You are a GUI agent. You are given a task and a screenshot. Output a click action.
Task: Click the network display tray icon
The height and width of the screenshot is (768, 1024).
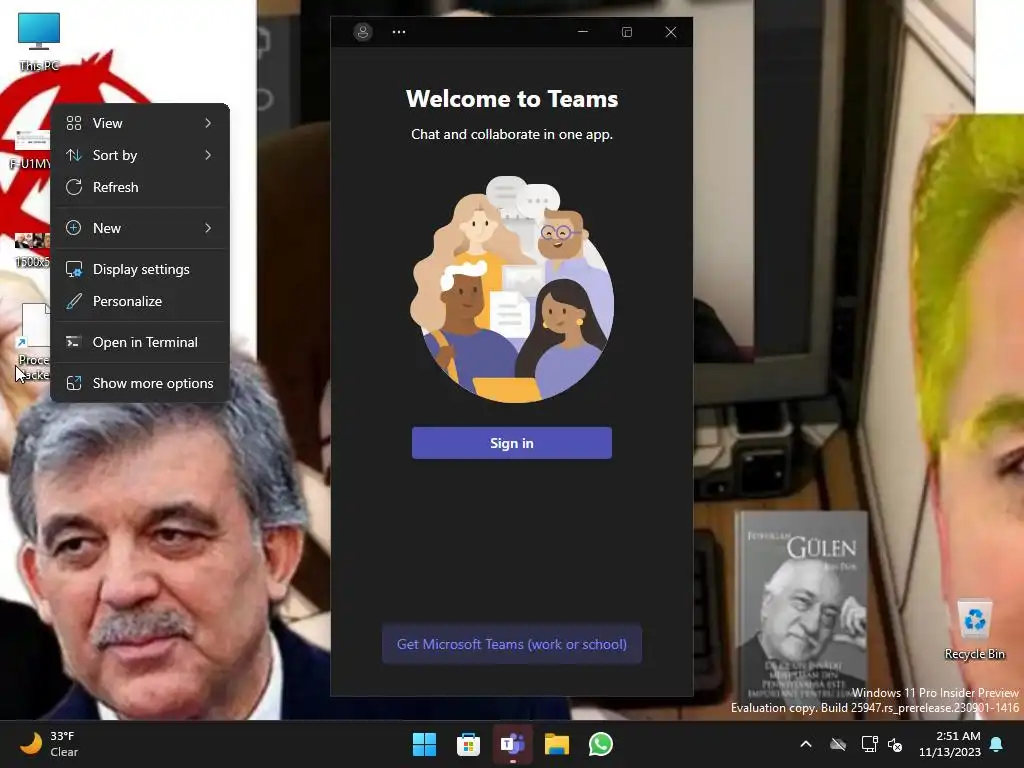click(x=869, y=744)
